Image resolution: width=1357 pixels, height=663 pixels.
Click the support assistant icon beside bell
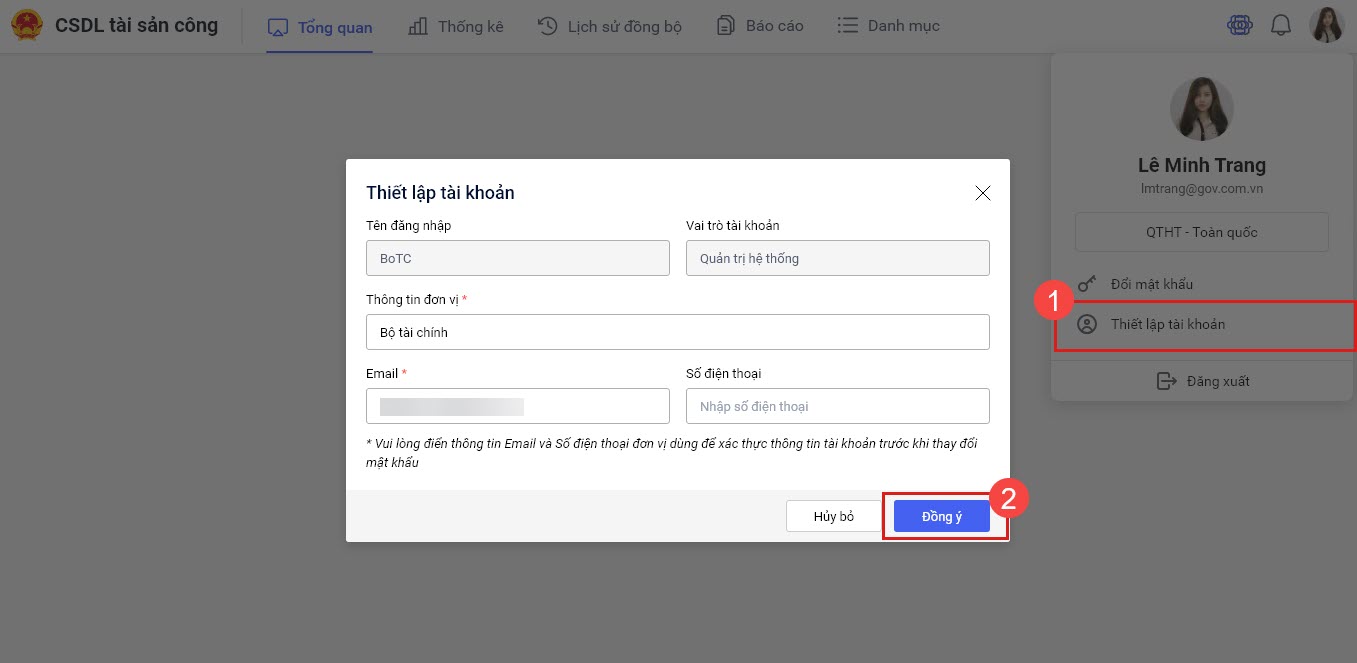[1240, 26]
